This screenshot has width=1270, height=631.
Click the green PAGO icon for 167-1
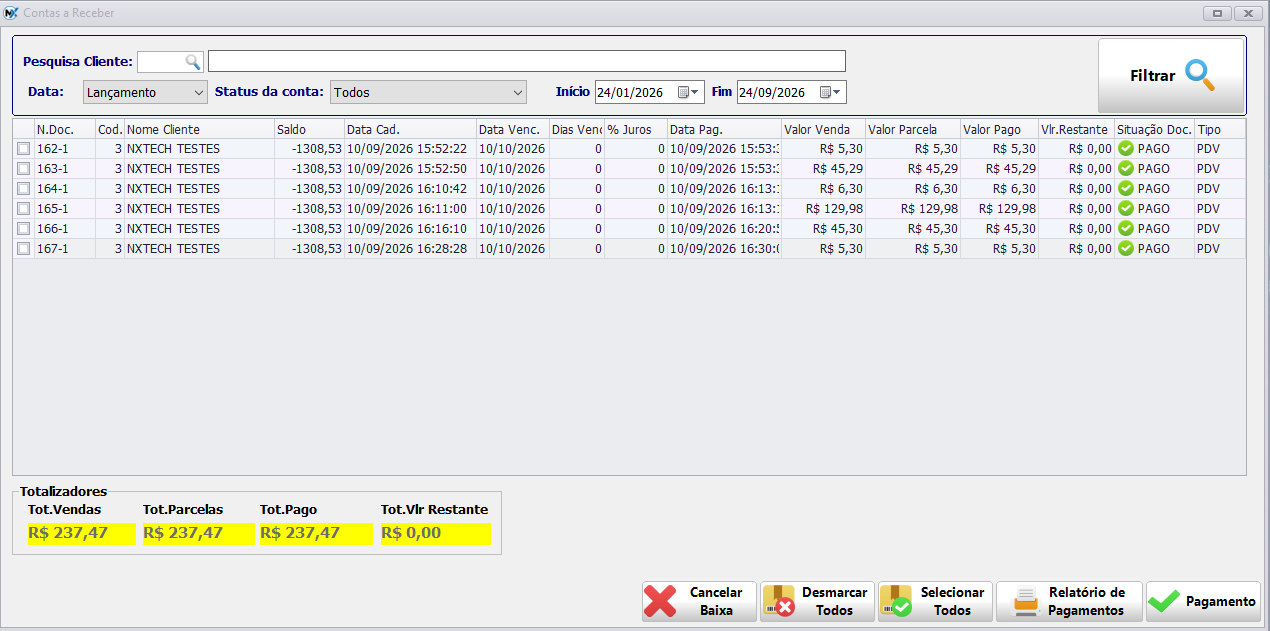(1126, 248)
